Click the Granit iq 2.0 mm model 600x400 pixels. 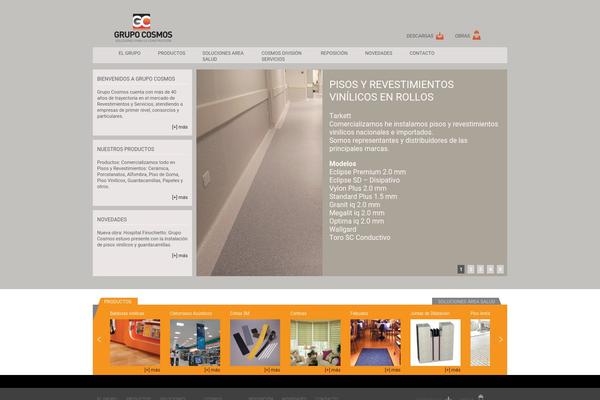click(354, 205)
